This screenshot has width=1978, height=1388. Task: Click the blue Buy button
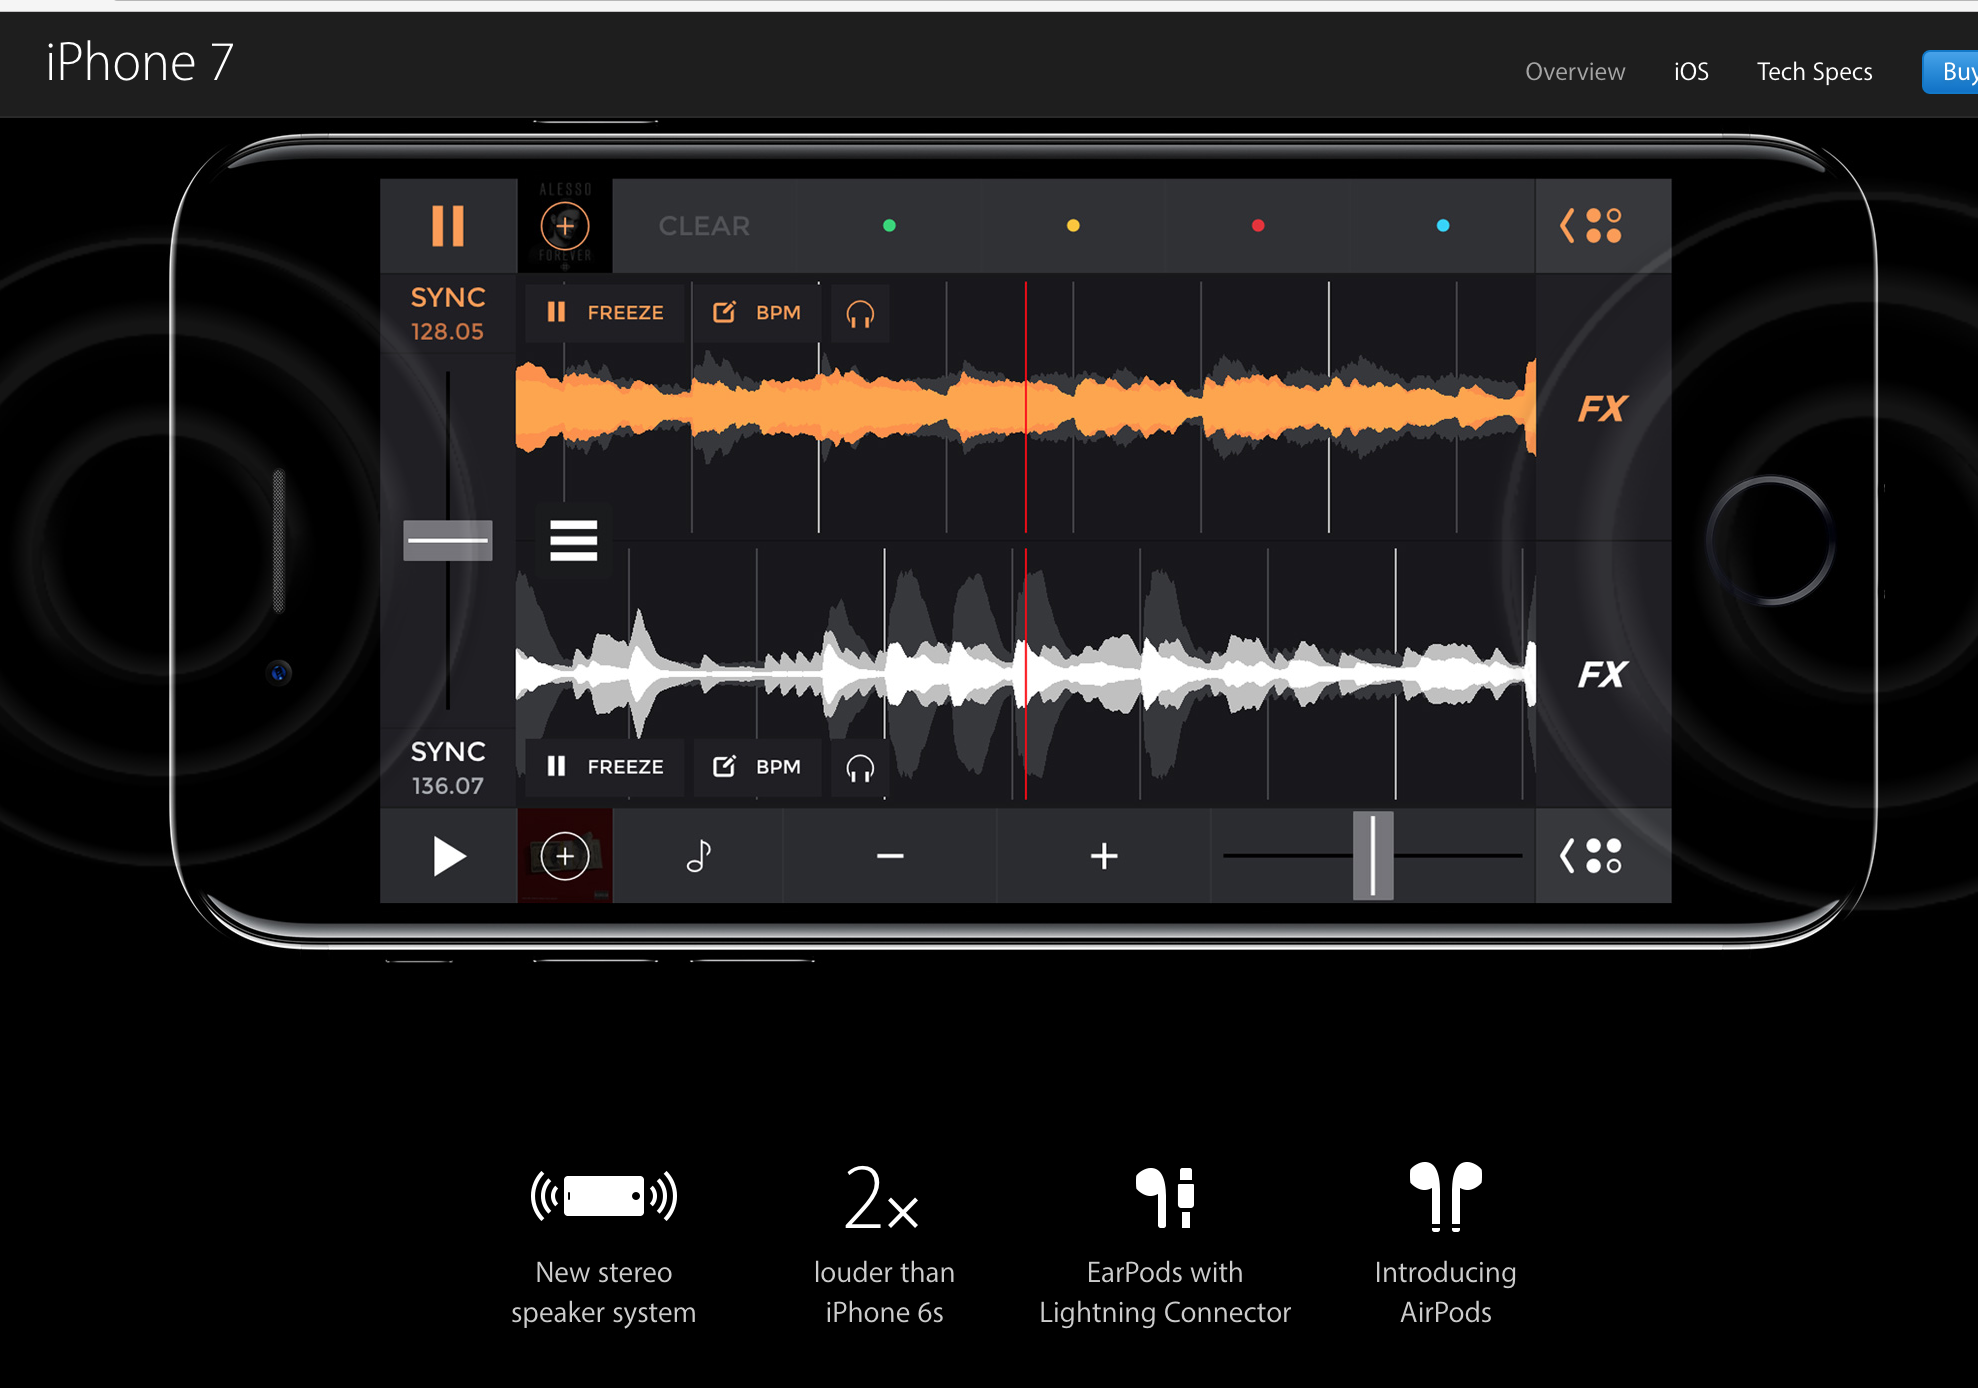coord(1951,72)
